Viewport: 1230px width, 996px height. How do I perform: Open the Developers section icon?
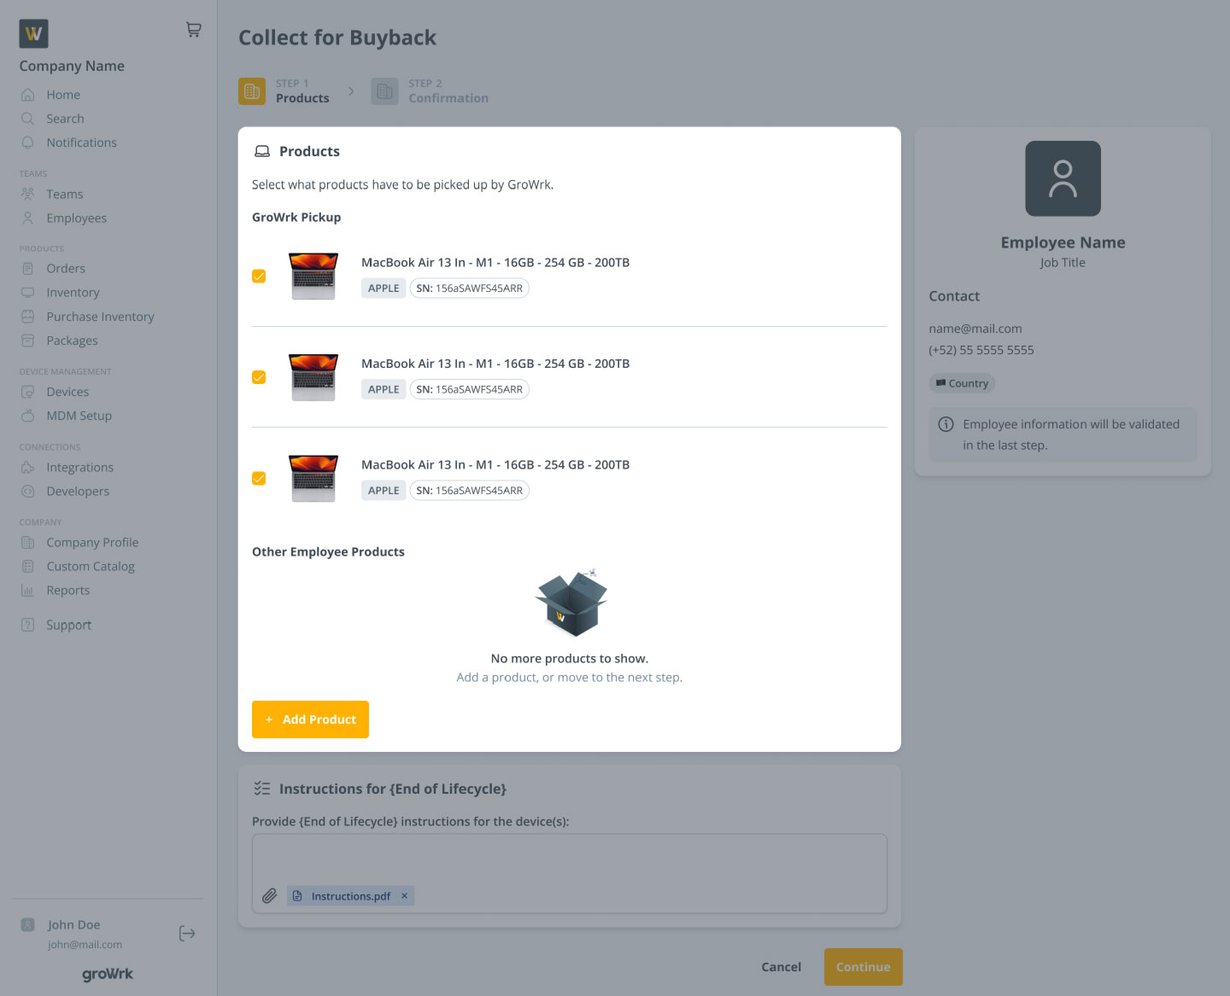27,490
